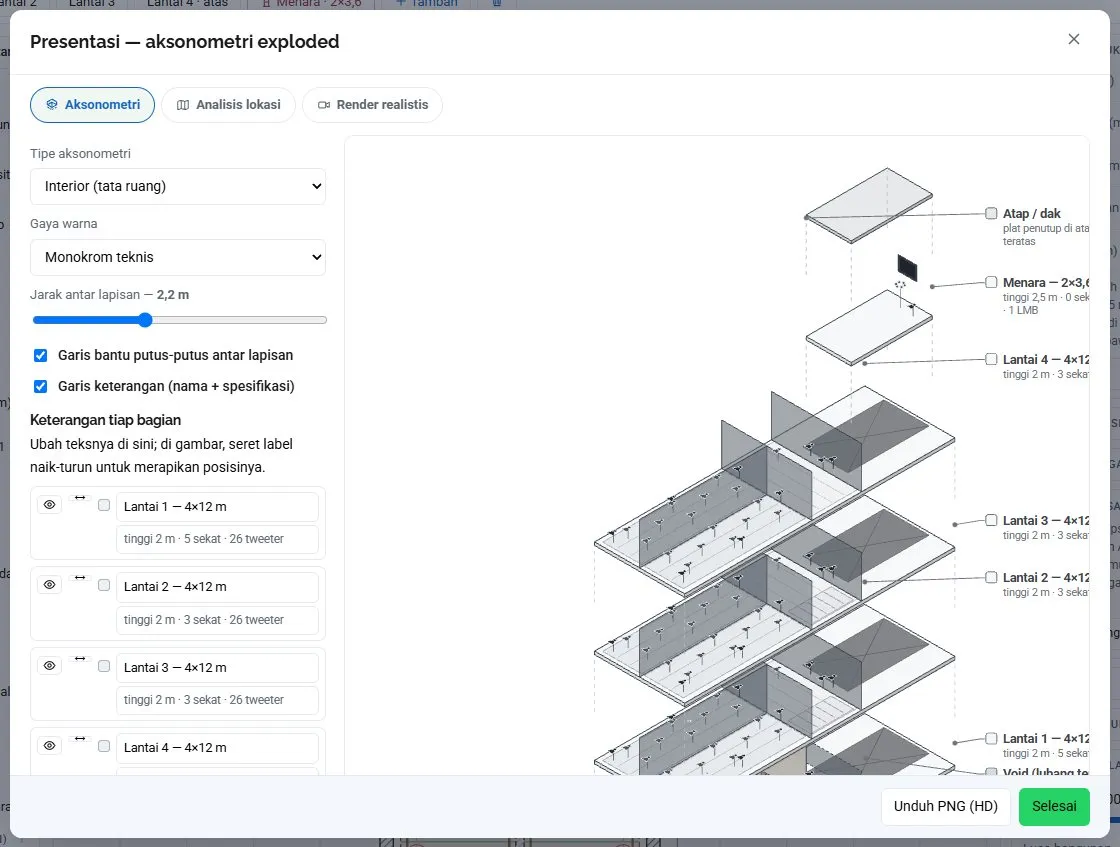Click the Lantai 1 label handle in drawing
Image resolution: width=1120 pixels, height=847 pixels.
point(991,738)
